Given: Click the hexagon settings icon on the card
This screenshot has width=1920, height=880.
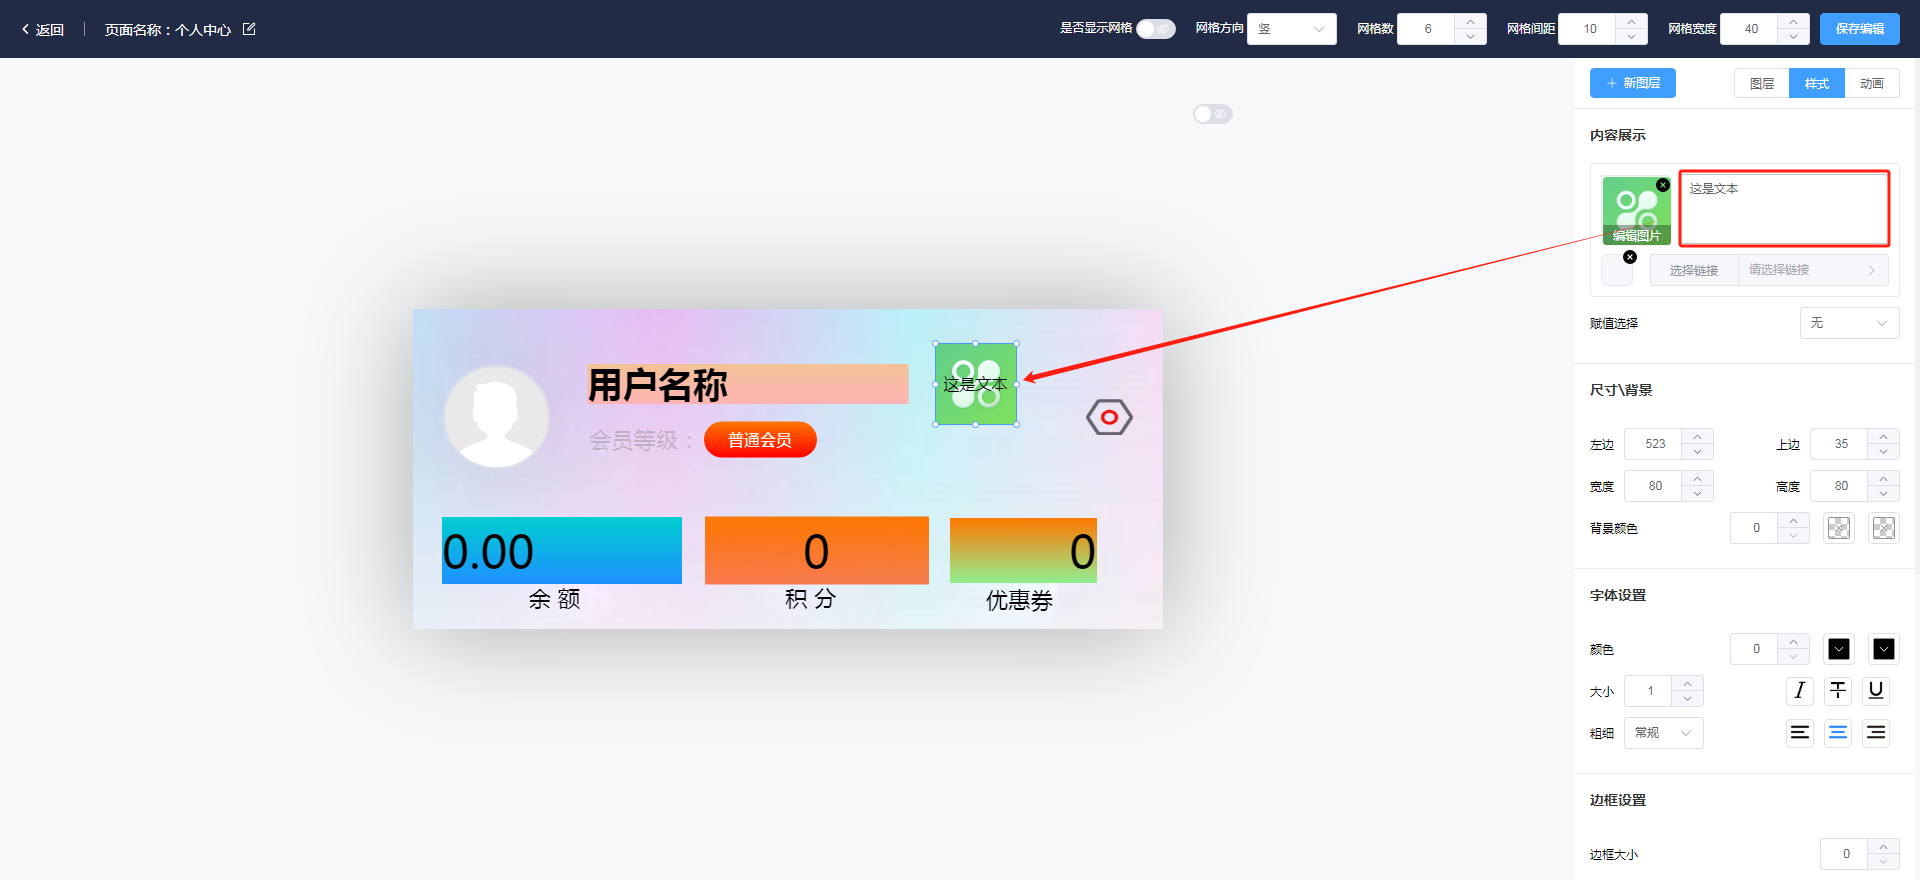Looking at the screenshot, I should coord(1109,417).
